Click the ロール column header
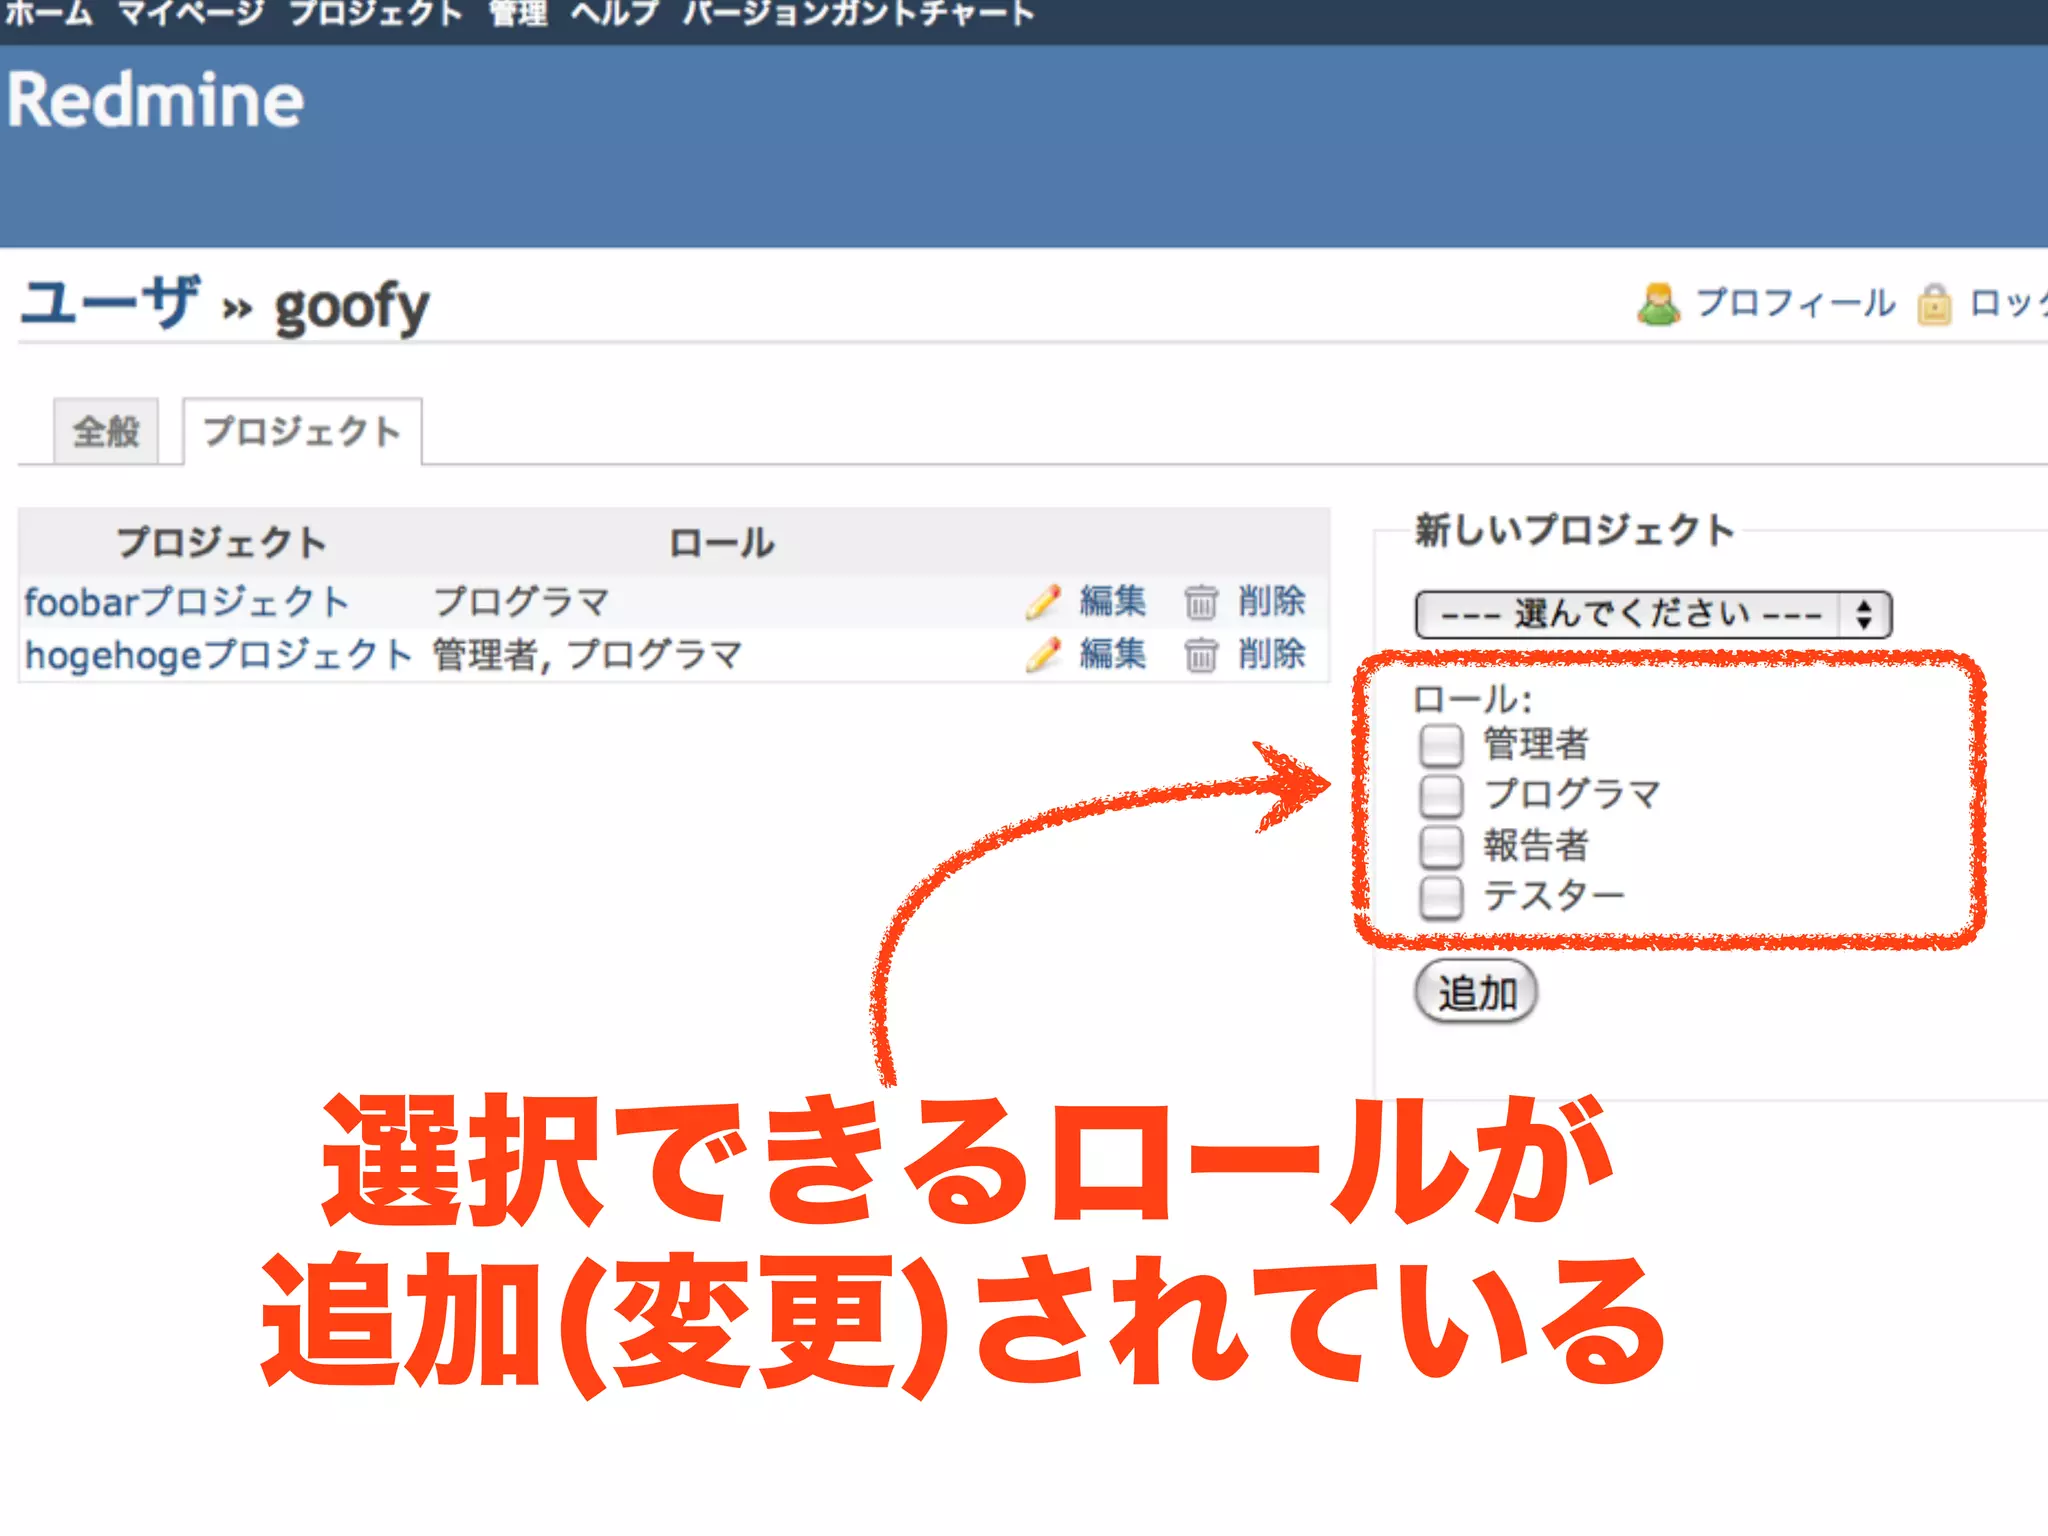The height and width of the screenshot is (1536, 2048). [722, 543]
